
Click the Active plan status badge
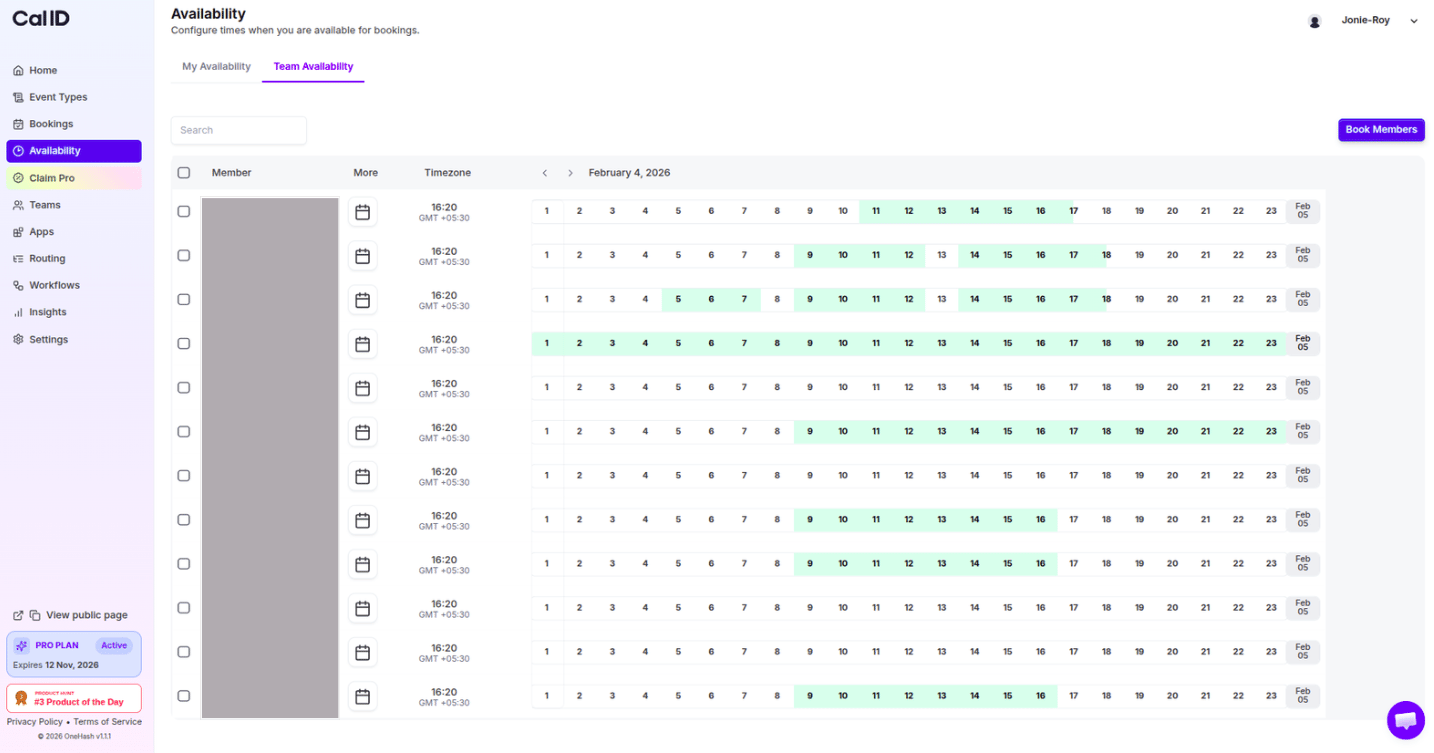click(x=114, y=645)
